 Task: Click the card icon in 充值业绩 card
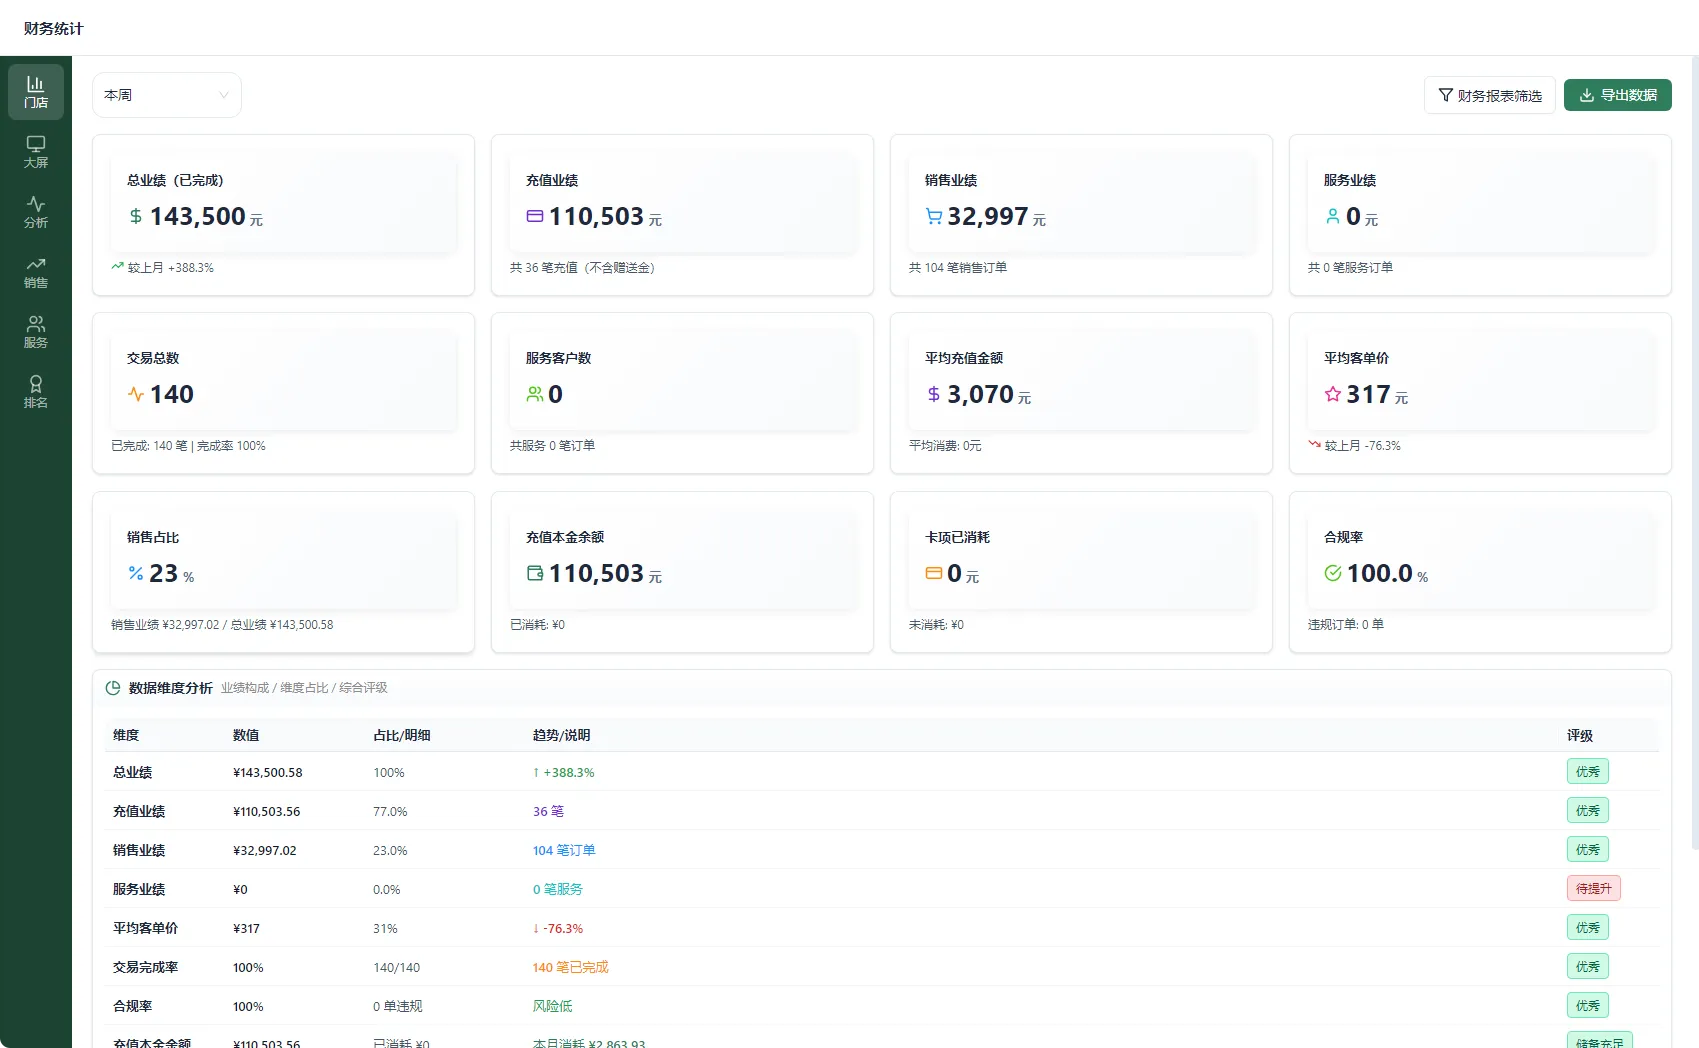coord(535,216)
